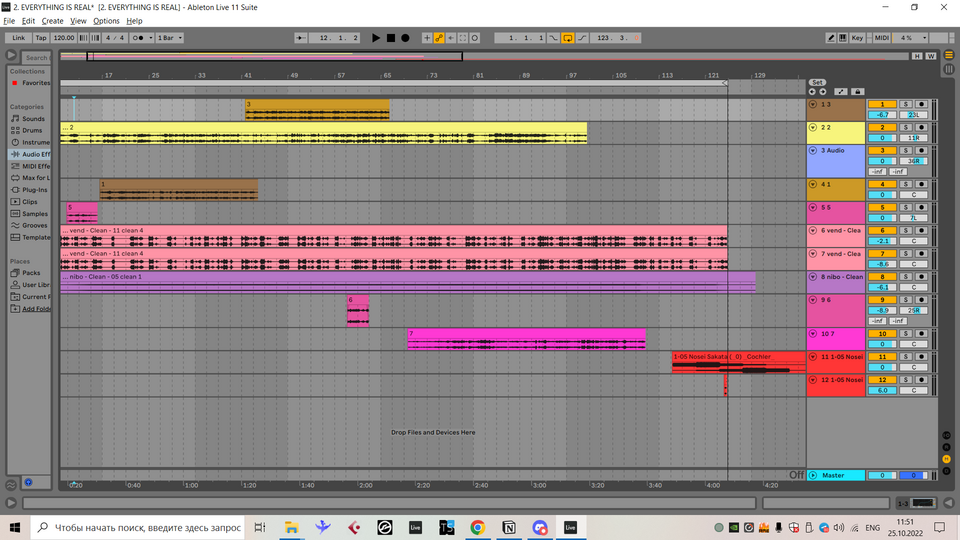Screen dimensions: 960x540
Task: Fold the 3 Audio track
Action: click(813, 150)
